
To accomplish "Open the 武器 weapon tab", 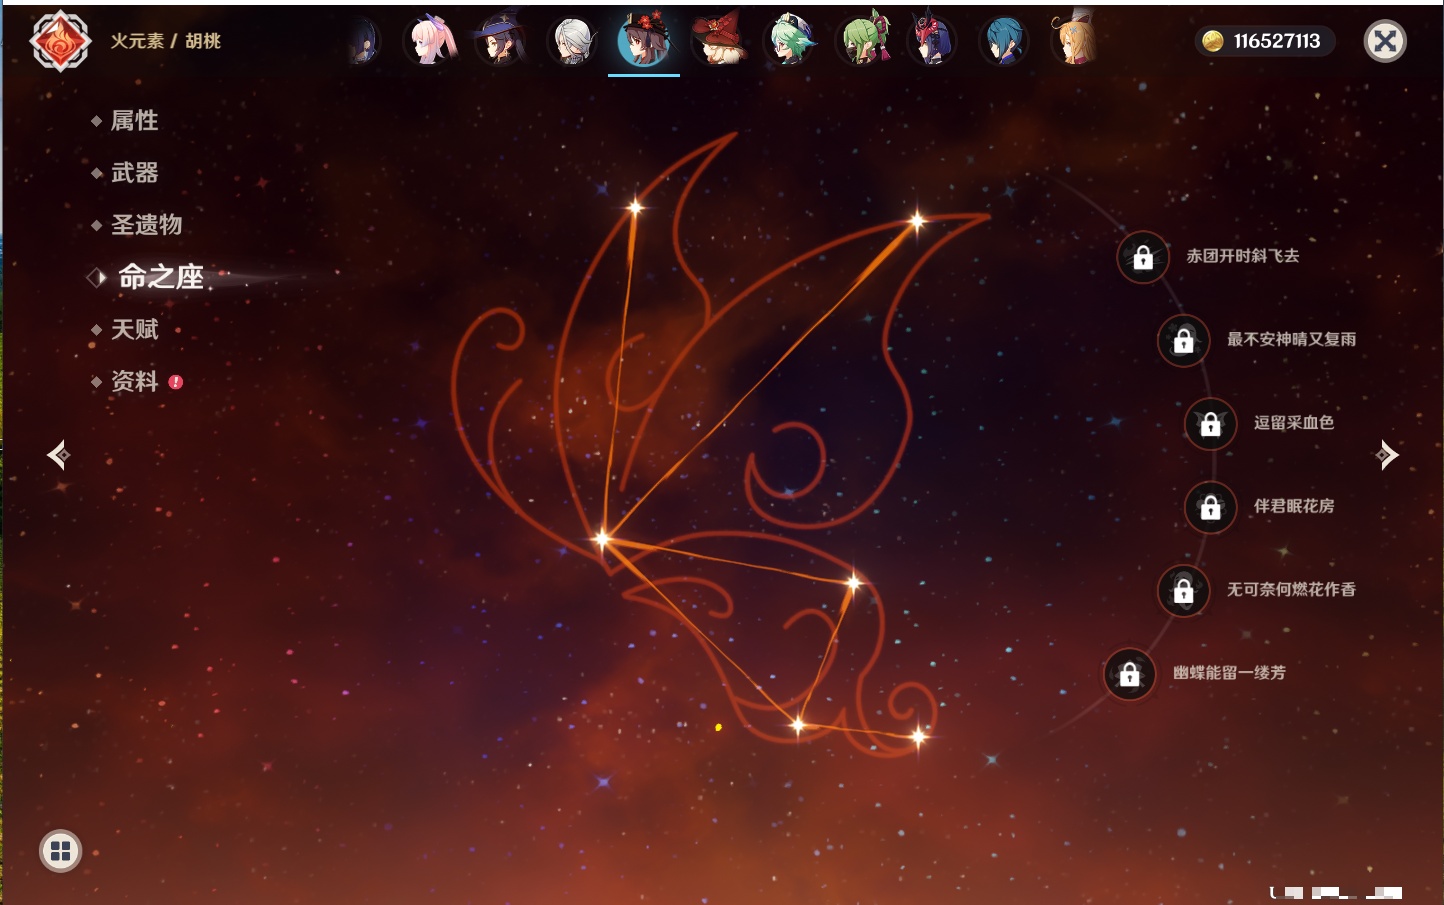I will tap(134, 173).
